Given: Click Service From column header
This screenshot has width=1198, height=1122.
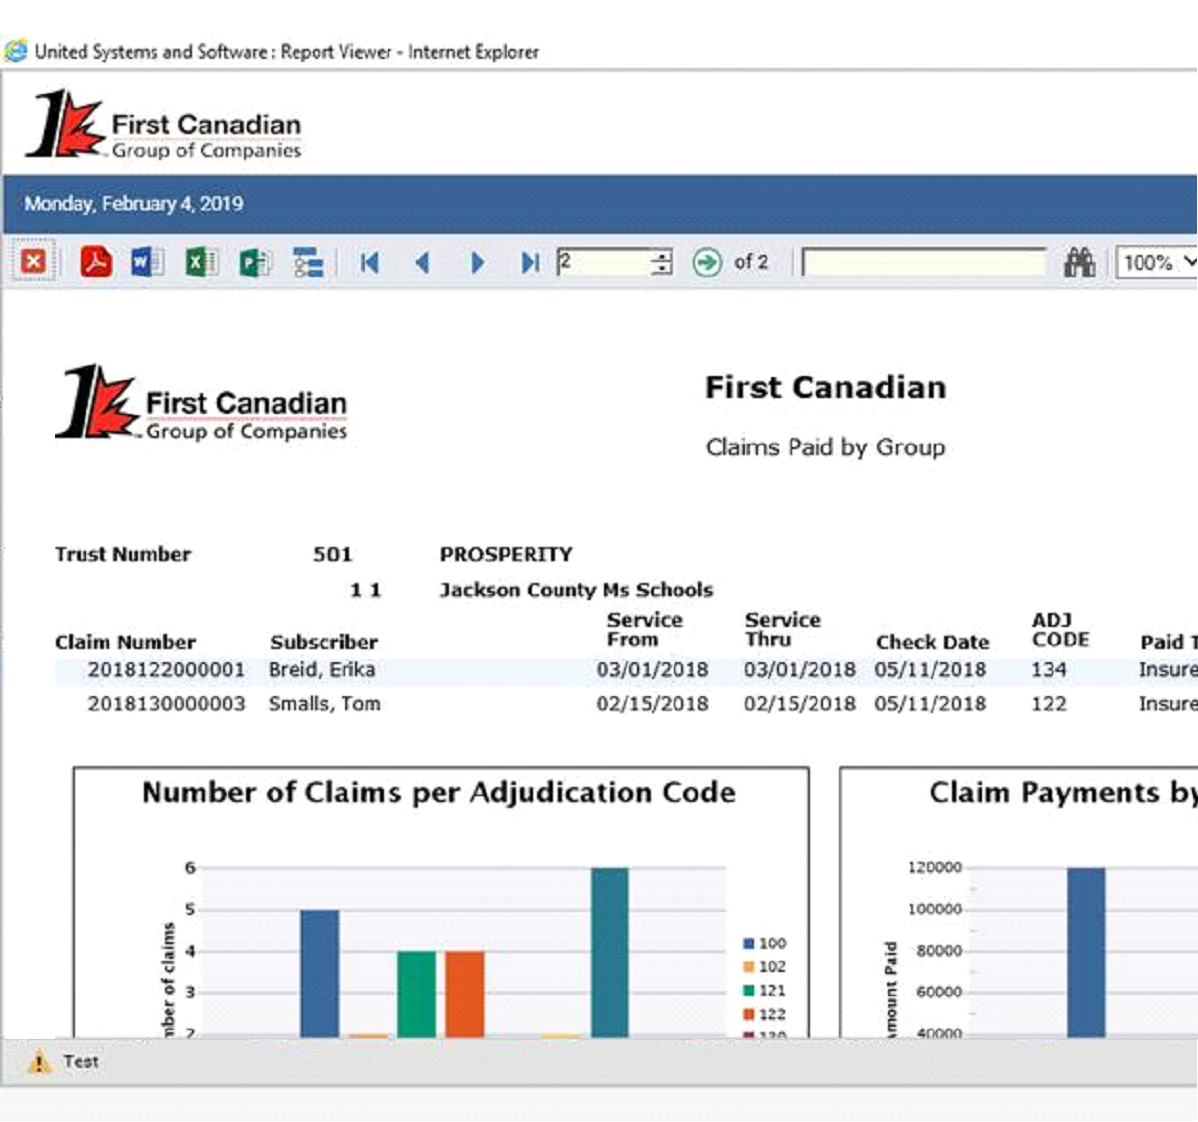Looking at the screenshot, I should (644, 629).
